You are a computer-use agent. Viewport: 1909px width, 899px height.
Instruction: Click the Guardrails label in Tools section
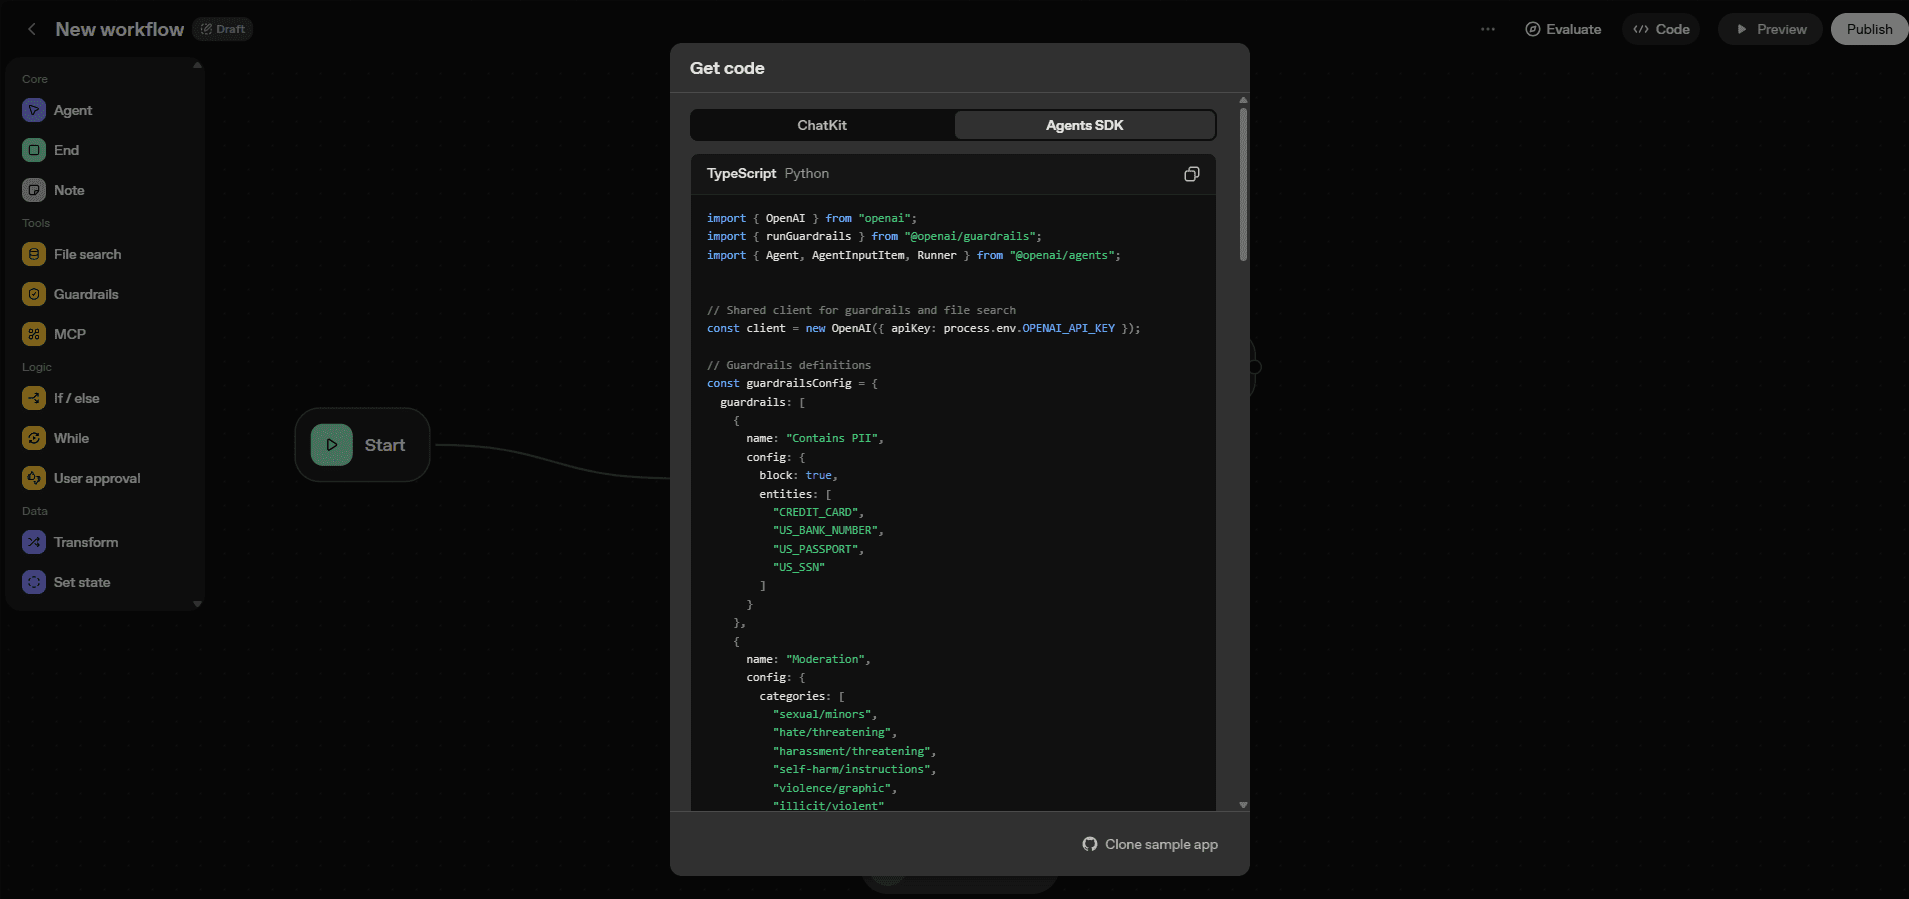pyautogui.click(x=86, y=294)
